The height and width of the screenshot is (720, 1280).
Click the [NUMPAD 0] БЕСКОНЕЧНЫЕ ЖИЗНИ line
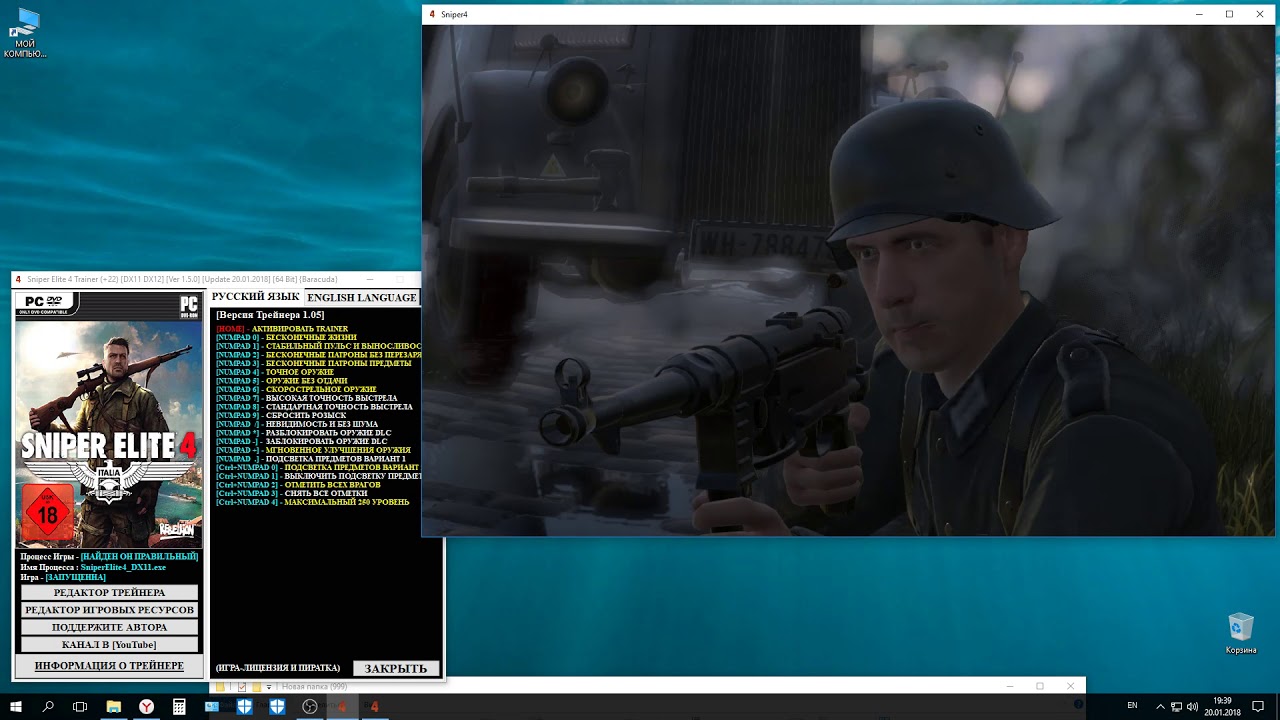pyautogui.click(x=286, y=338)
